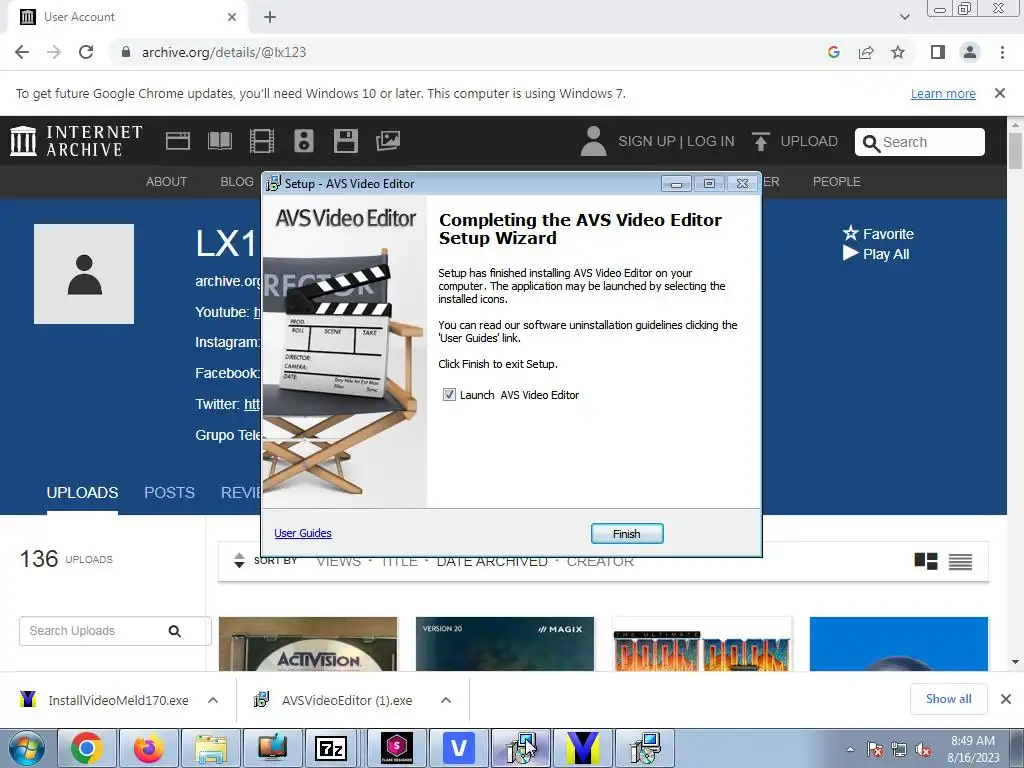Image resolution: width=1024 pixels, height=768 pixels.
Task: Open the BLOG menu item
Action: [x=237, y=182]
